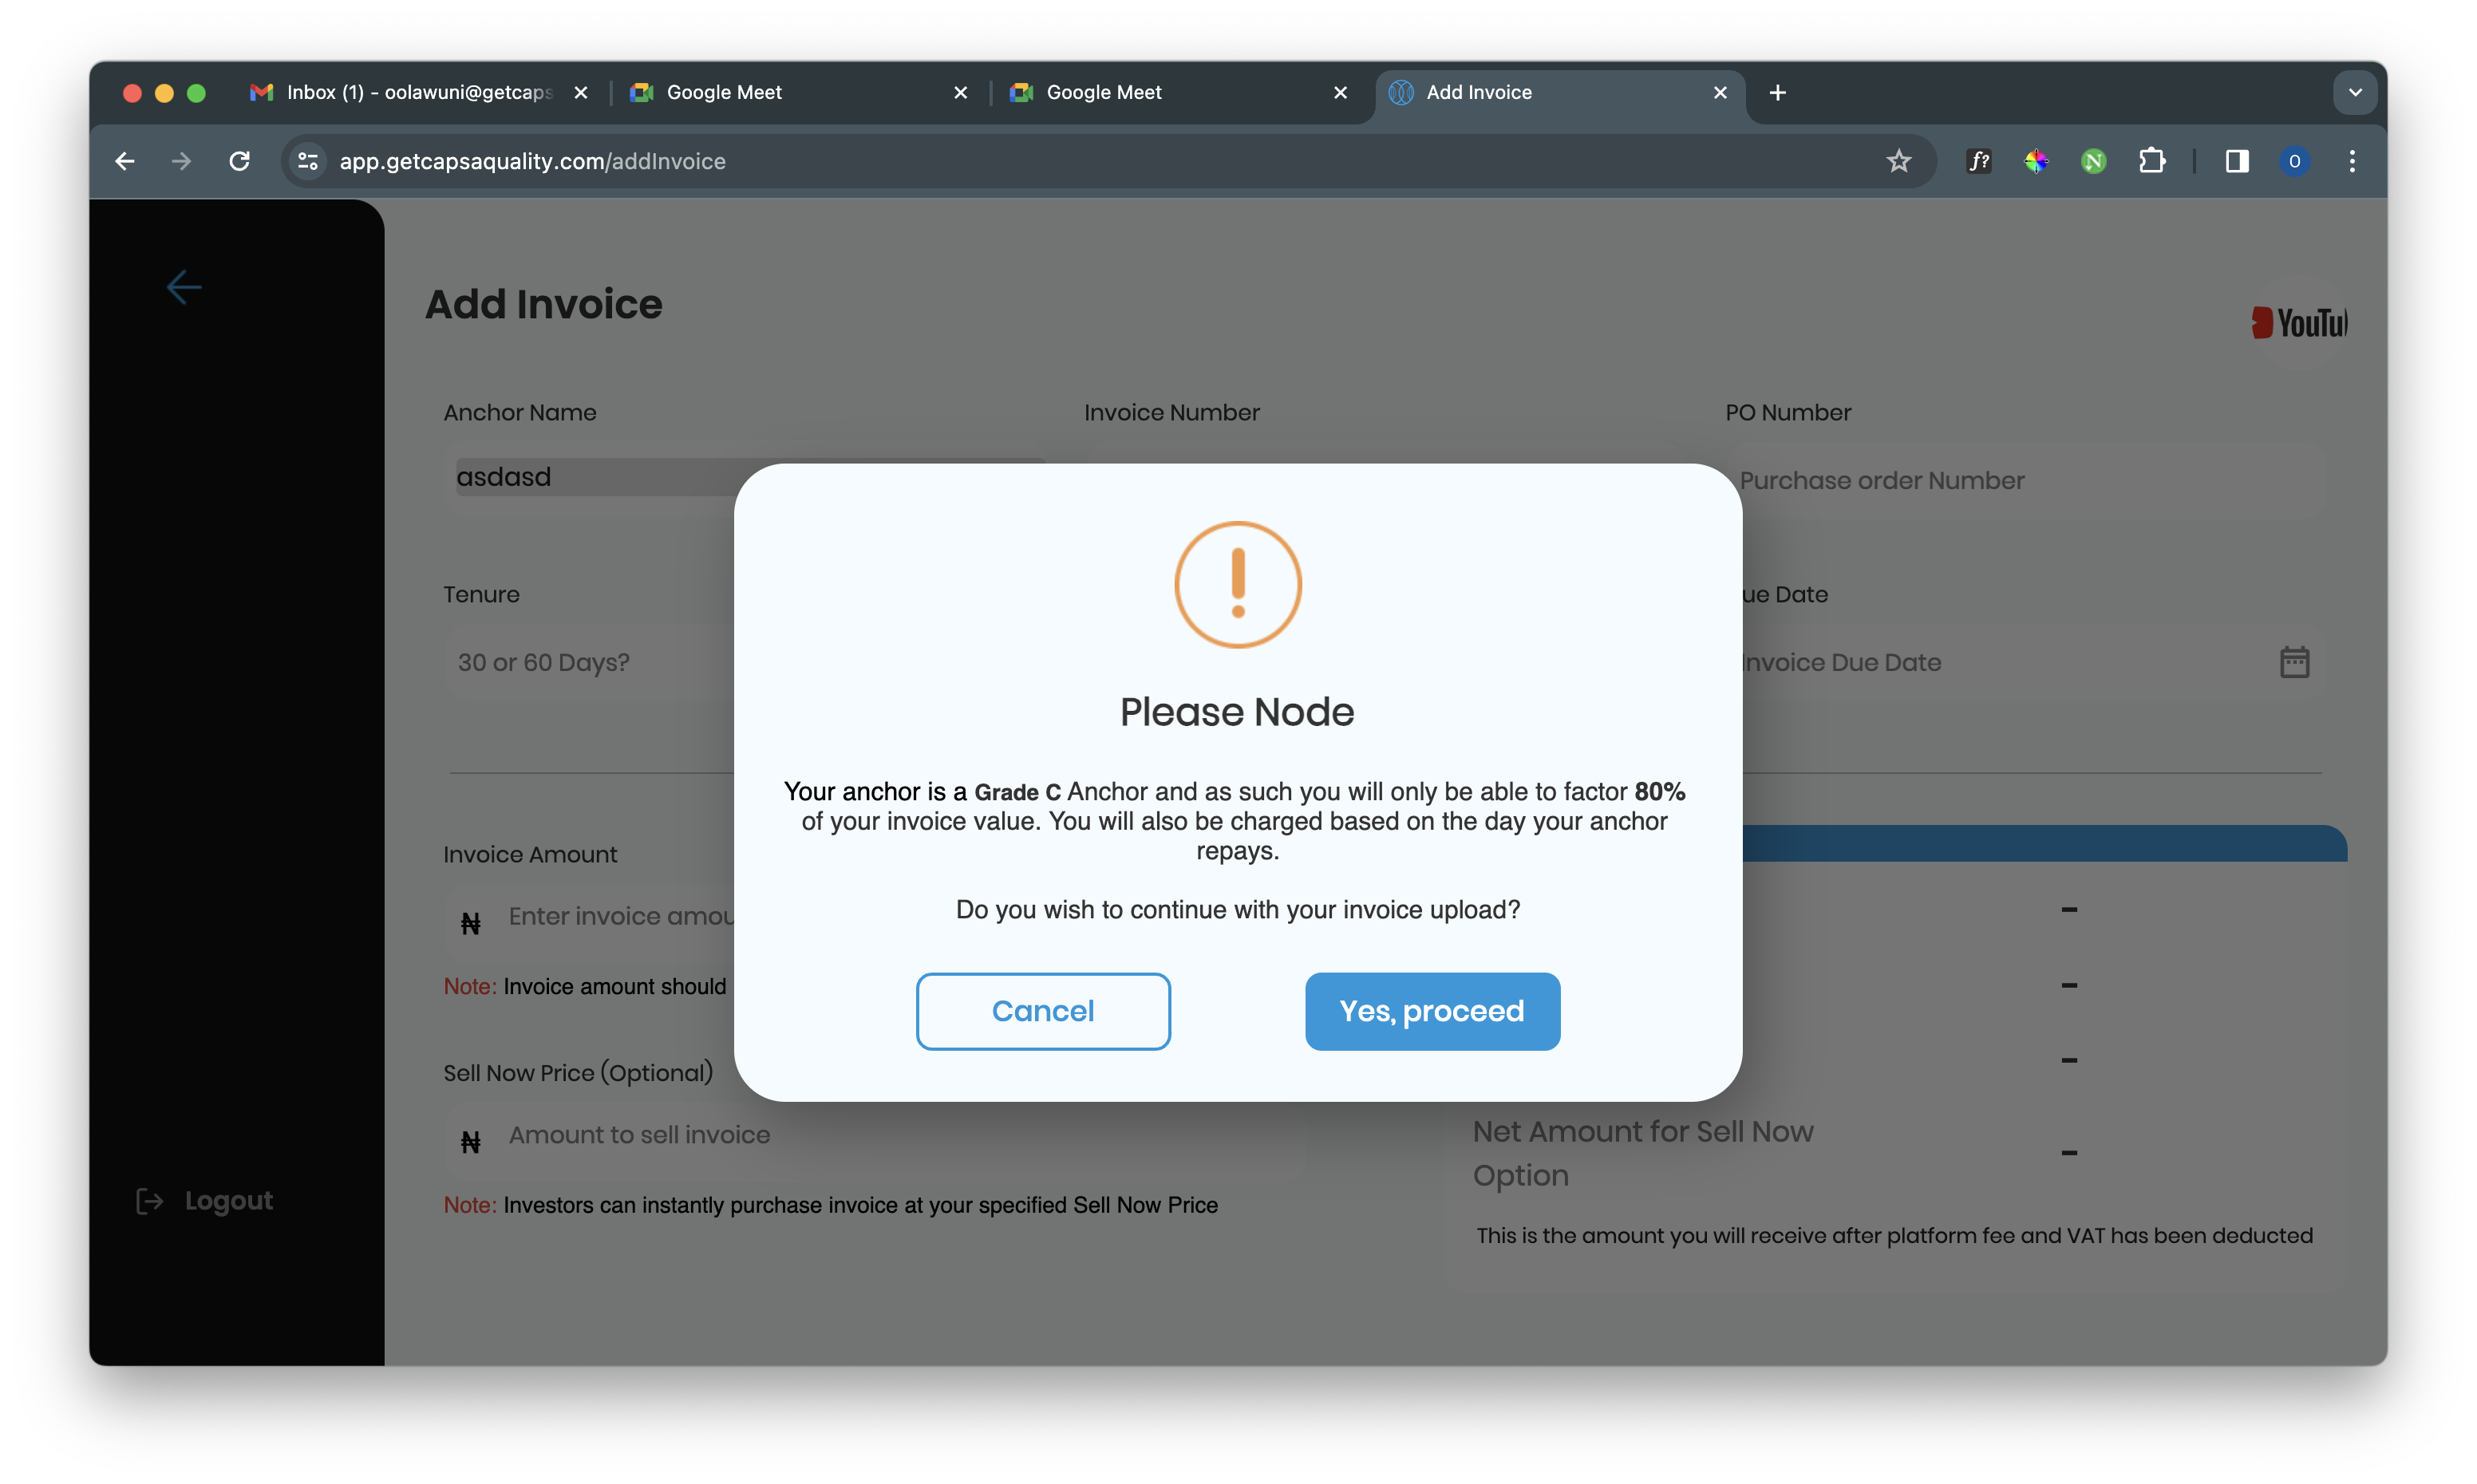2477x1484 pixels.
Task: Bookmark this page with the star icon
Action: coord(1899,161)
